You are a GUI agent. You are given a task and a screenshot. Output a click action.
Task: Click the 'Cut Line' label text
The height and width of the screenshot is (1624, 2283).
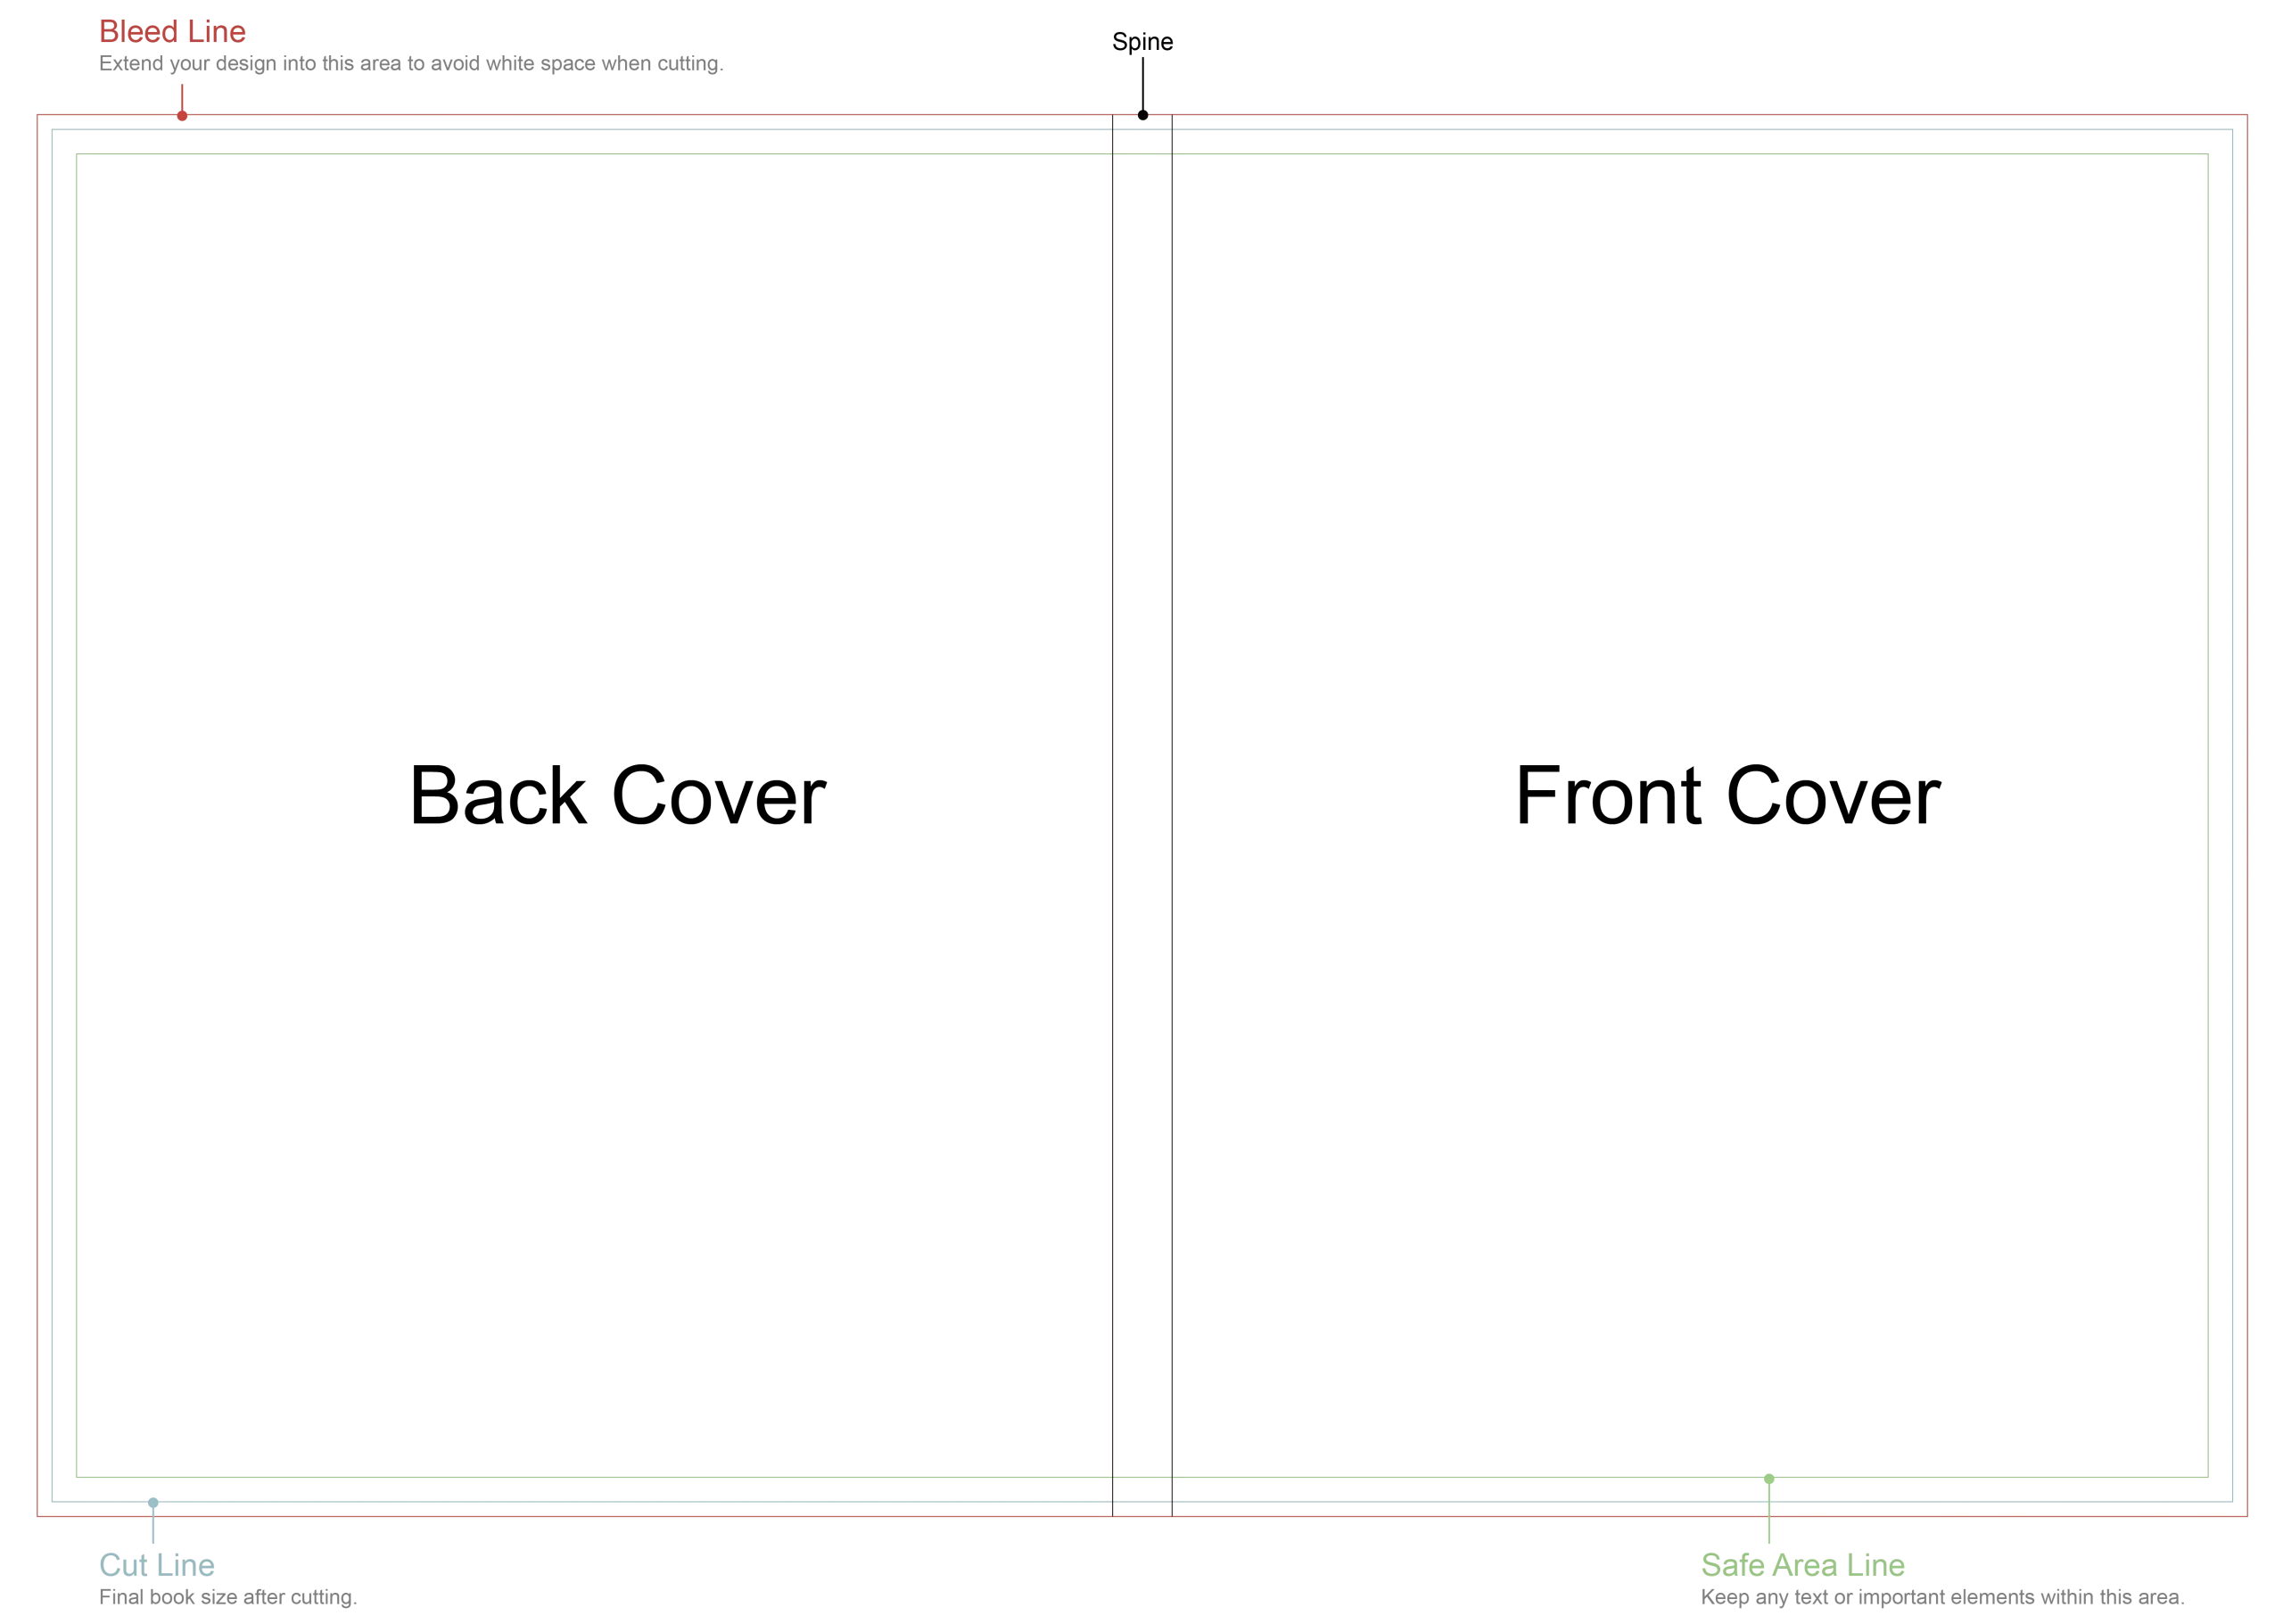point(159,1563)
